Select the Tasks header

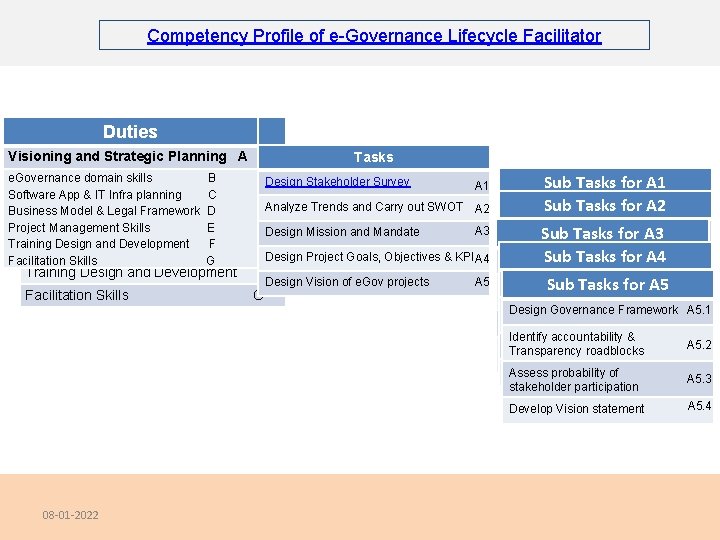tap(374, 157)
